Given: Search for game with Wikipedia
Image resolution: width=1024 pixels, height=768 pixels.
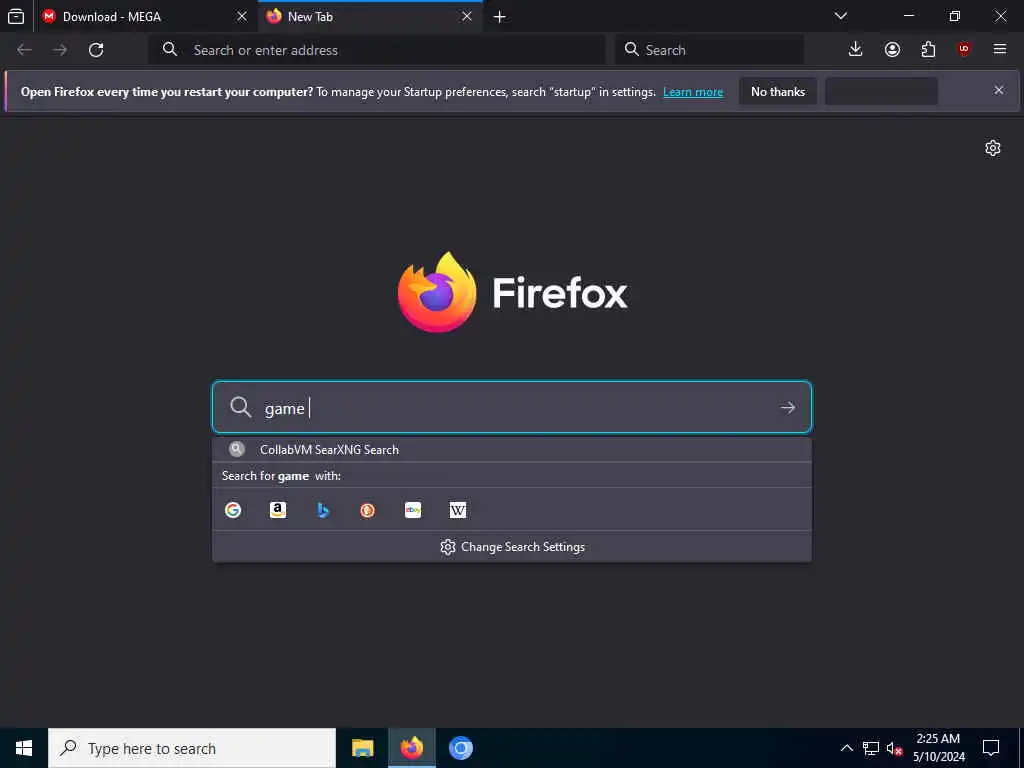Looking at the screenshot, I should coord(458,510).
